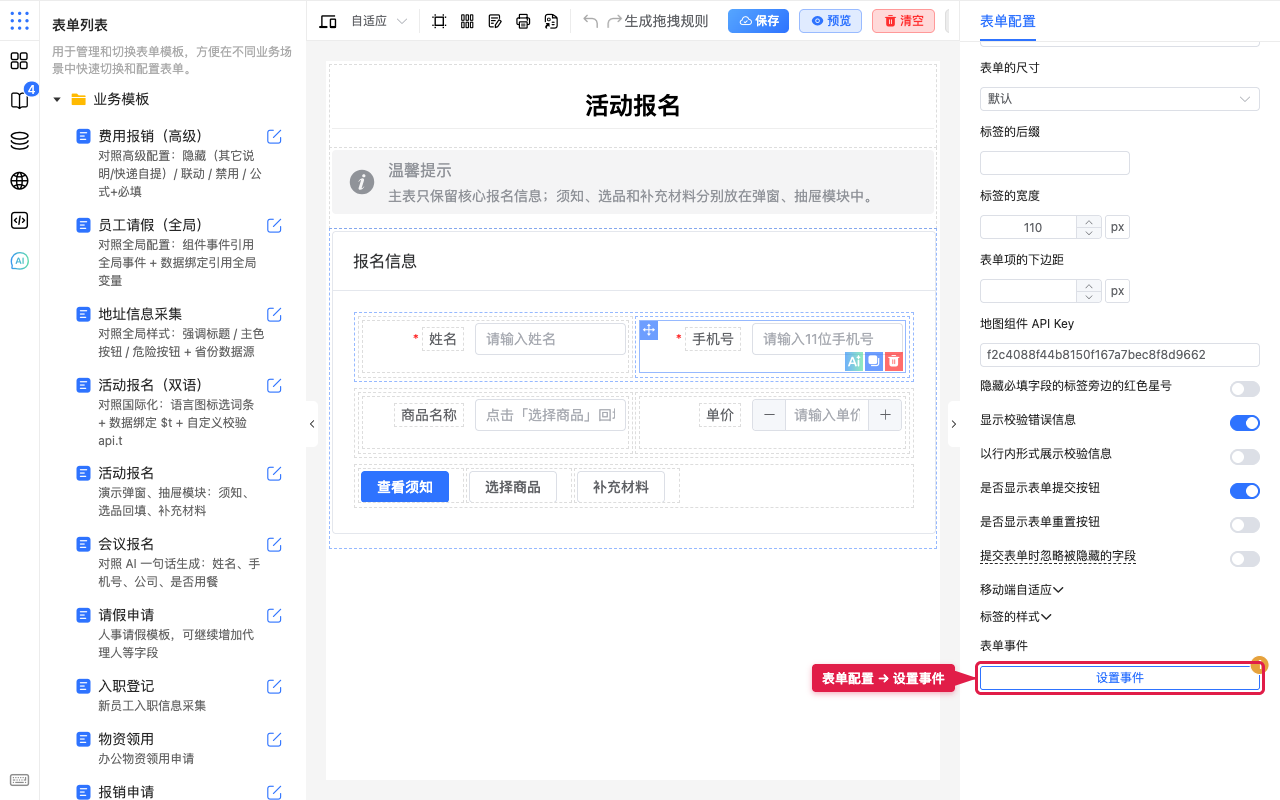Expand 标签的样式 section
This screenshot has width=1280, height=800.
point(1016,617)
